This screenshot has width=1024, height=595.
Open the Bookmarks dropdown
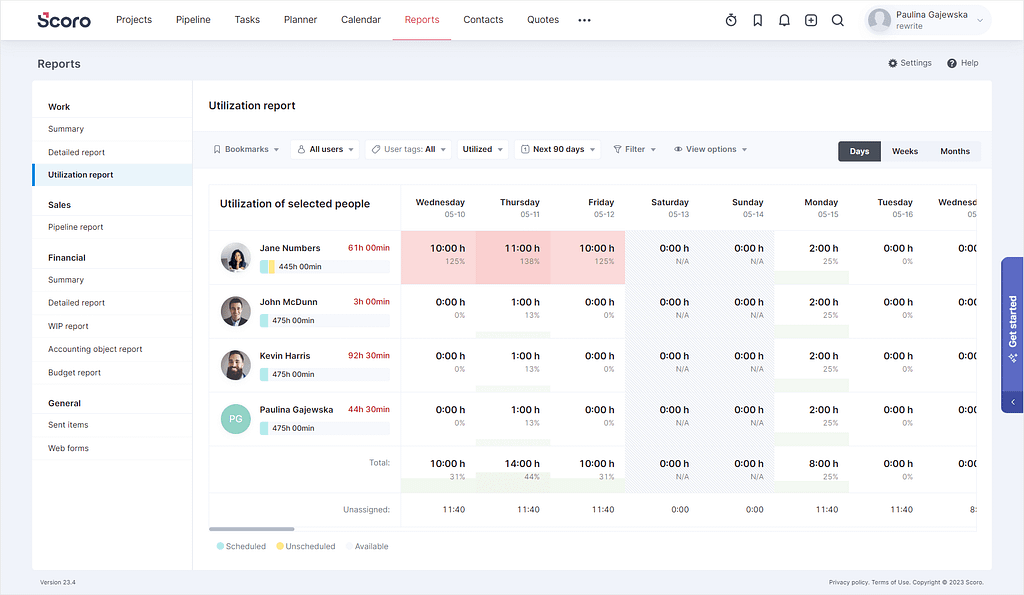pyautogui.click(x=246, y=150)
